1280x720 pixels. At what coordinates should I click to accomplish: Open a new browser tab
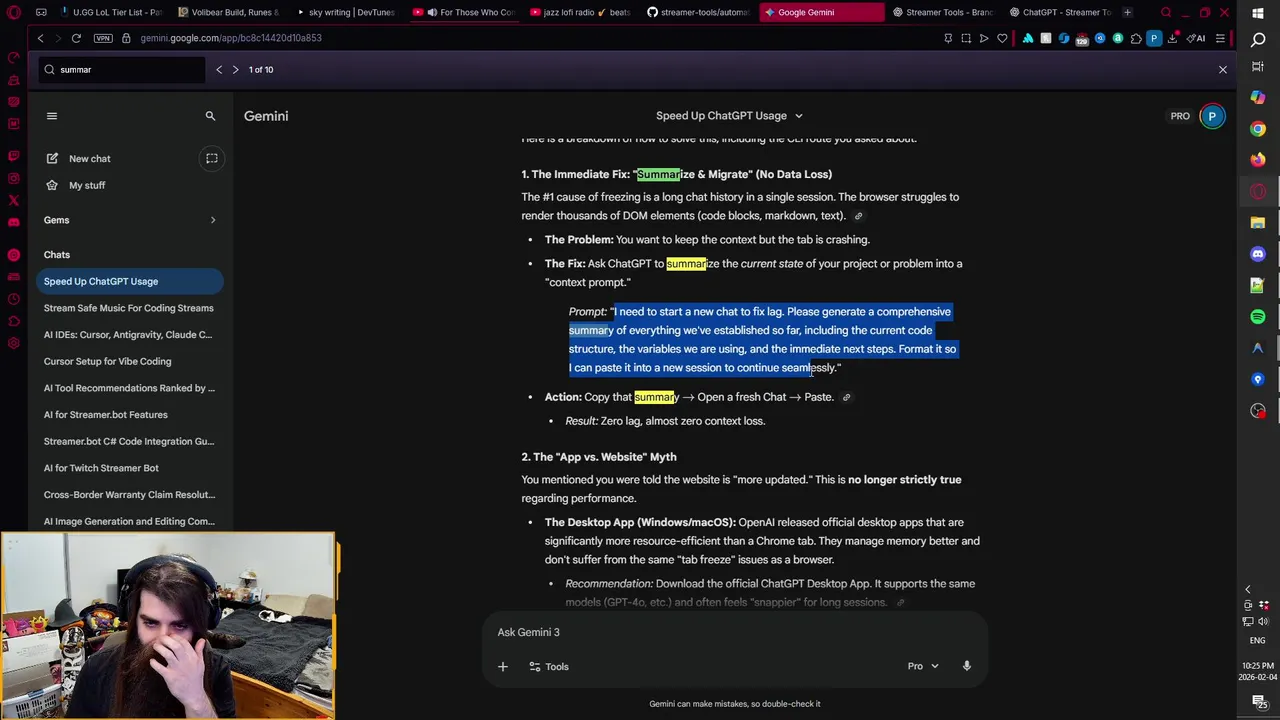click(1127, 12)
